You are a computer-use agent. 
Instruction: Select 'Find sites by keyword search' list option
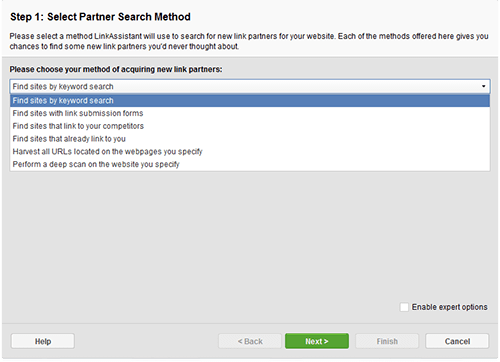(x=250, y=101)
